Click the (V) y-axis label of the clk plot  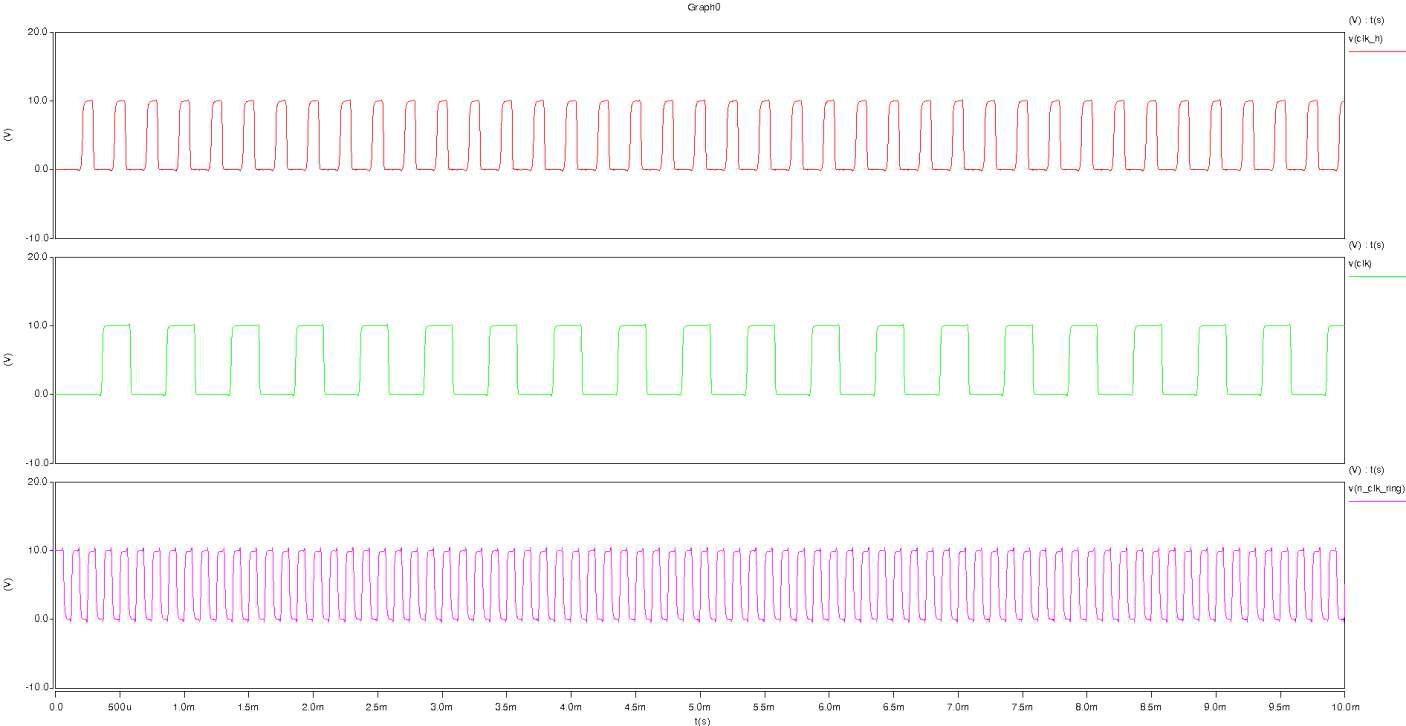(x=9, y=359)
